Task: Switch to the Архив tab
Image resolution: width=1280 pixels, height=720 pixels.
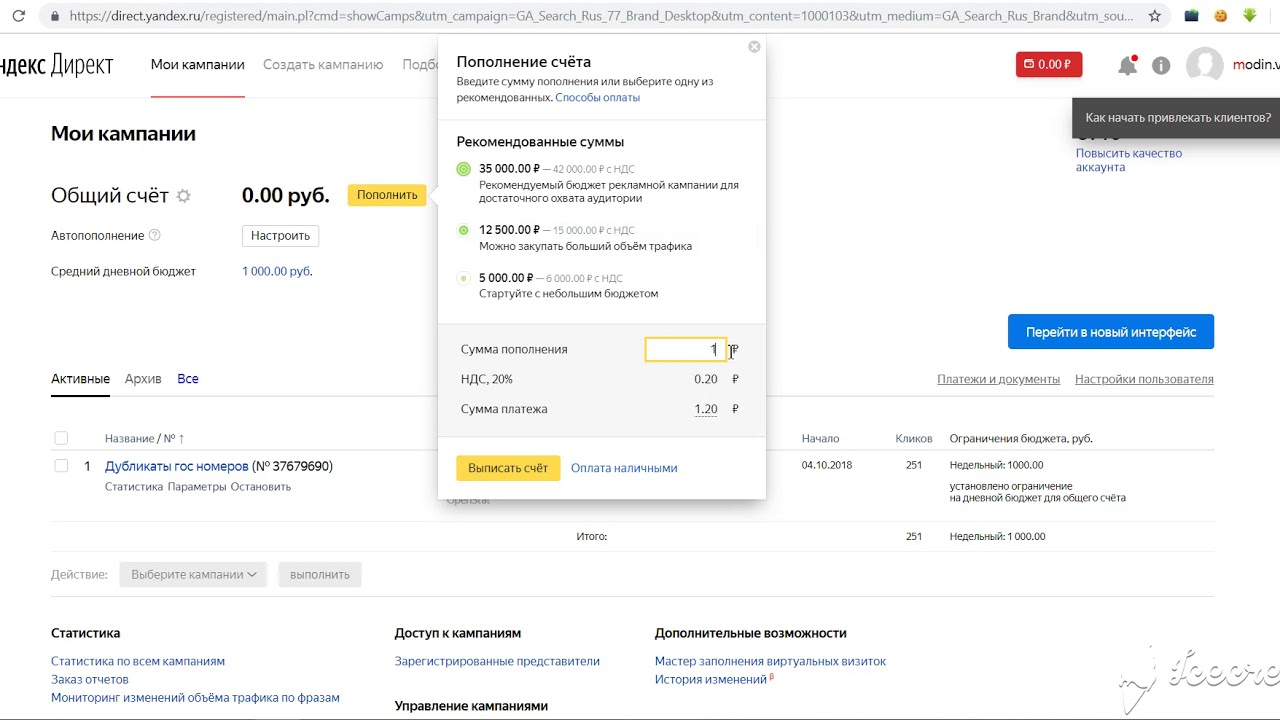Action: pos(143,379)
